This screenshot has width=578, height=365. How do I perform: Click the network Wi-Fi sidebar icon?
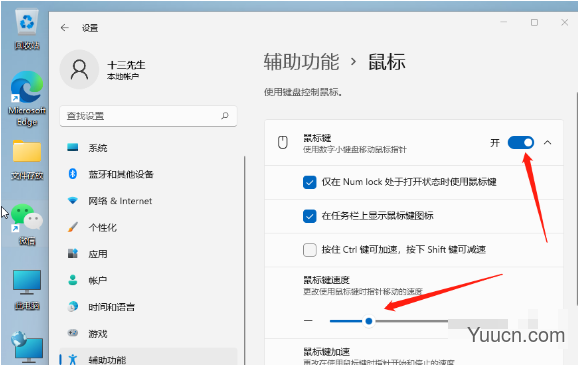73,201
